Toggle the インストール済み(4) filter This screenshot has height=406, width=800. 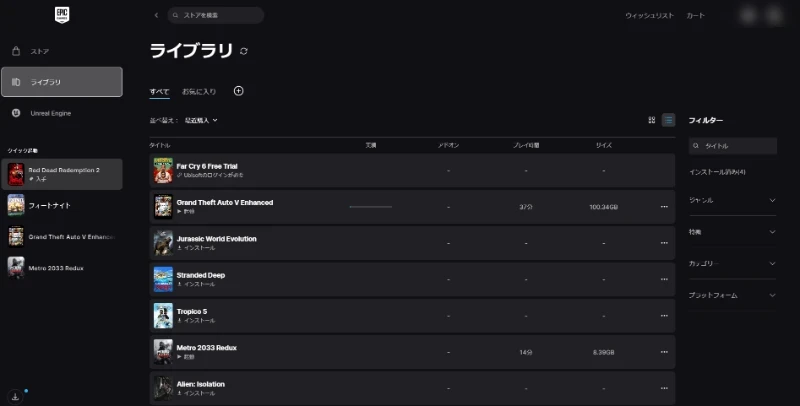coord(717,172)
